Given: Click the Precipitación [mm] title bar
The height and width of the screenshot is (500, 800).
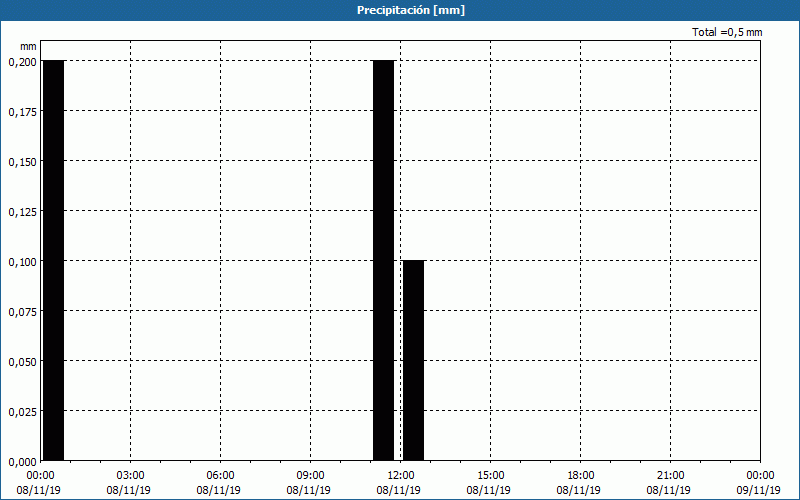Looking at the screenshot, I should (400, 10).
